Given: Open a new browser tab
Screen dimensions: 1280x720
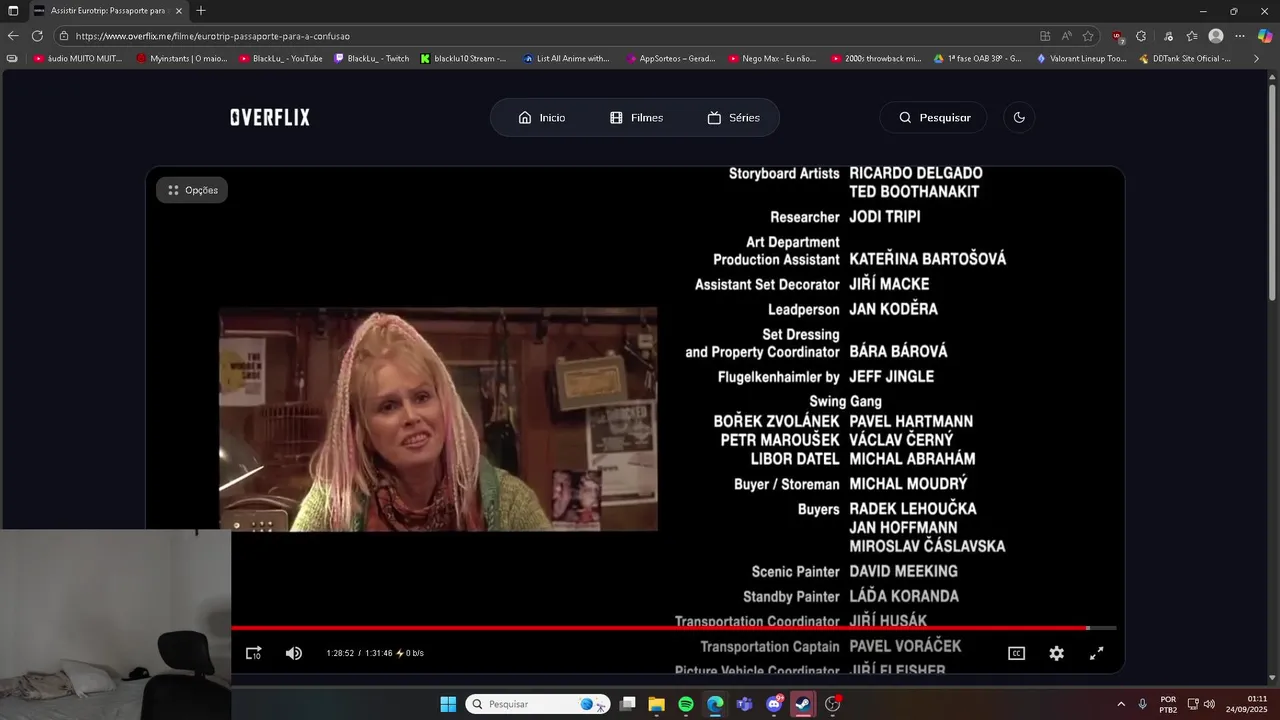Looking at the screenshot, I should 201,11.
